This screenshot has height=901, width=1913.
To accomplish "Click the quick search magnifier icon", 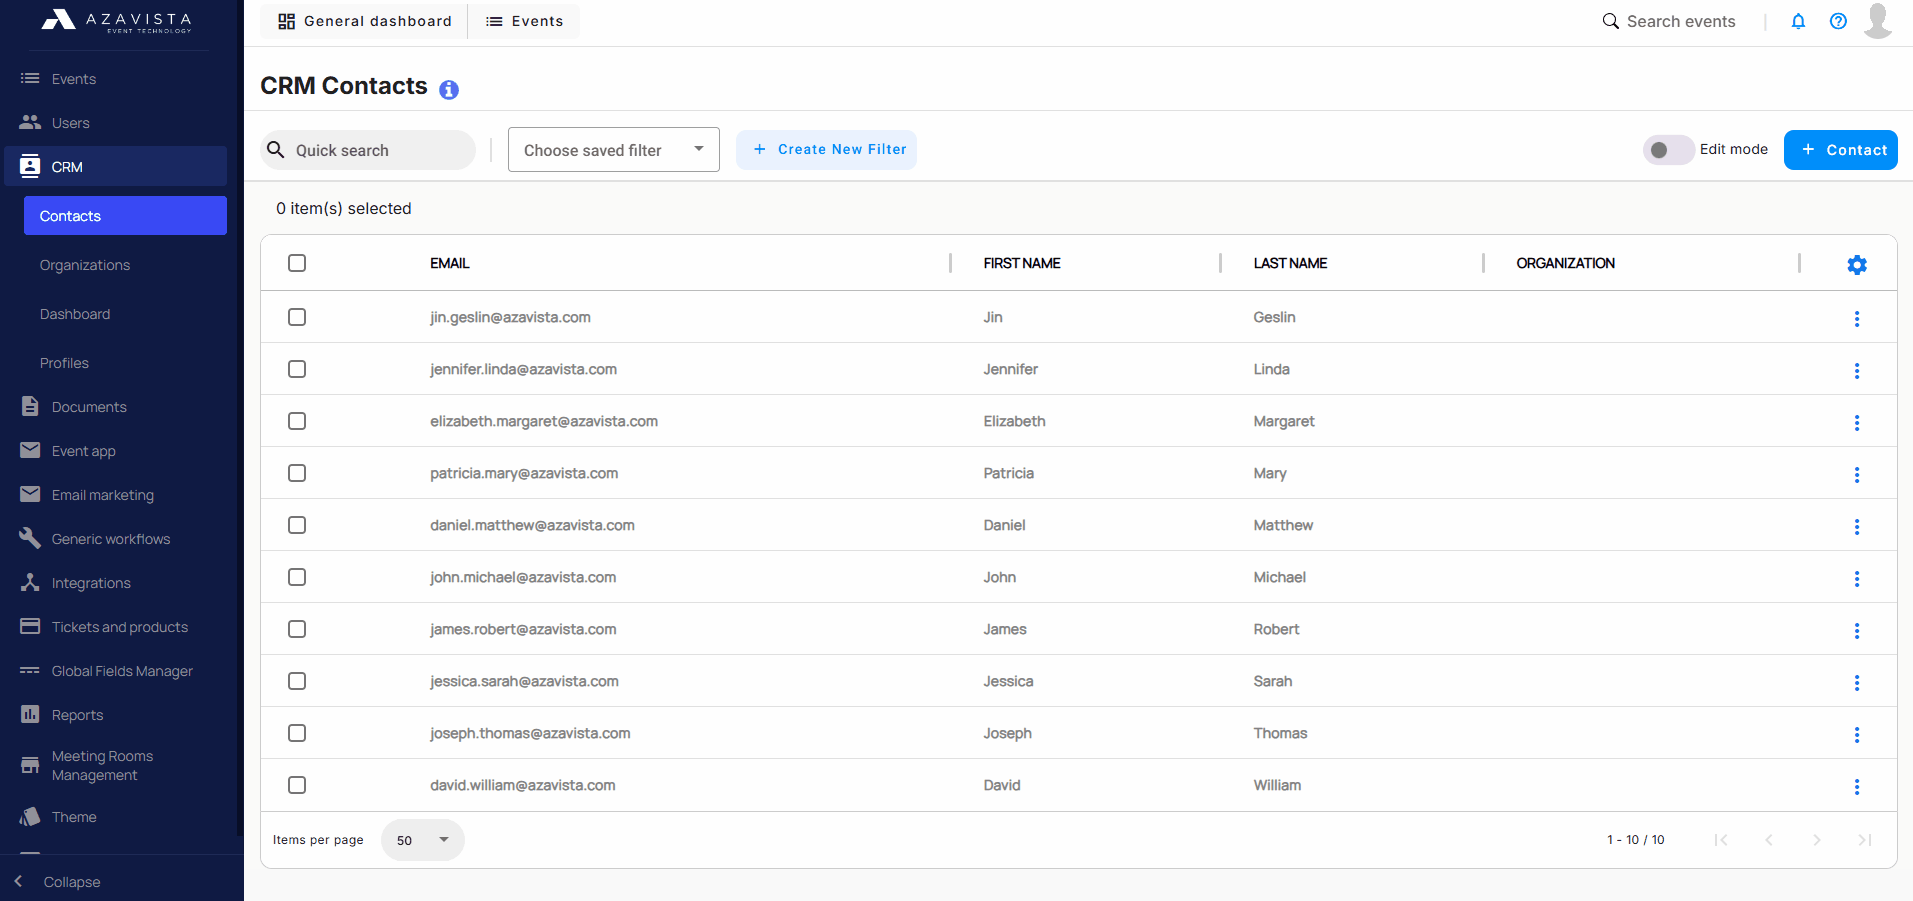I will click(276, 150).
